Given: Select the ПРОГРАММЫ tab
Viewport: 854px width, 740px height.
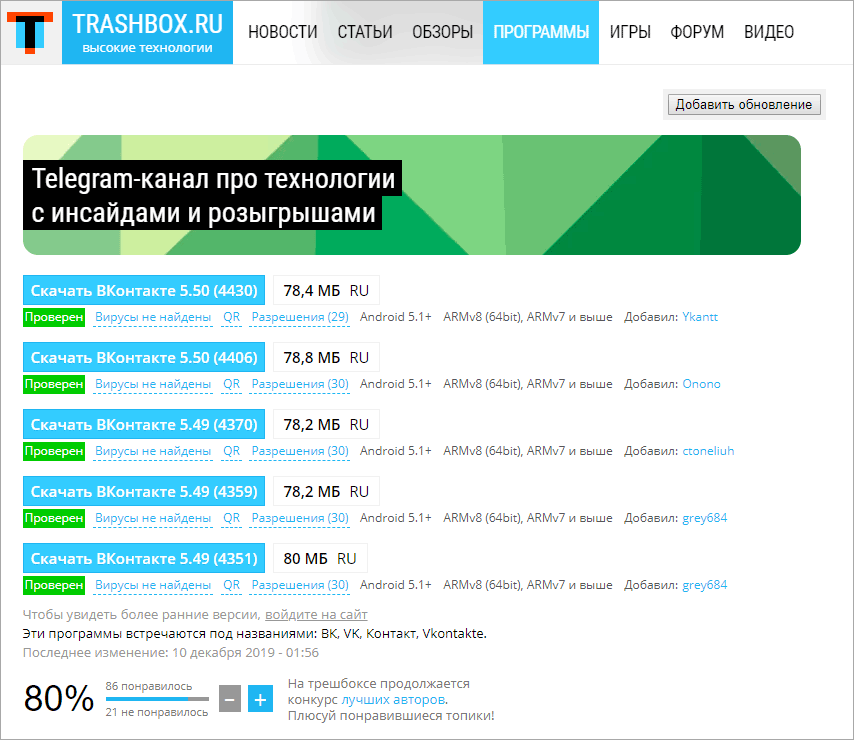Looking at the screenshot, I should pos(541,33).
